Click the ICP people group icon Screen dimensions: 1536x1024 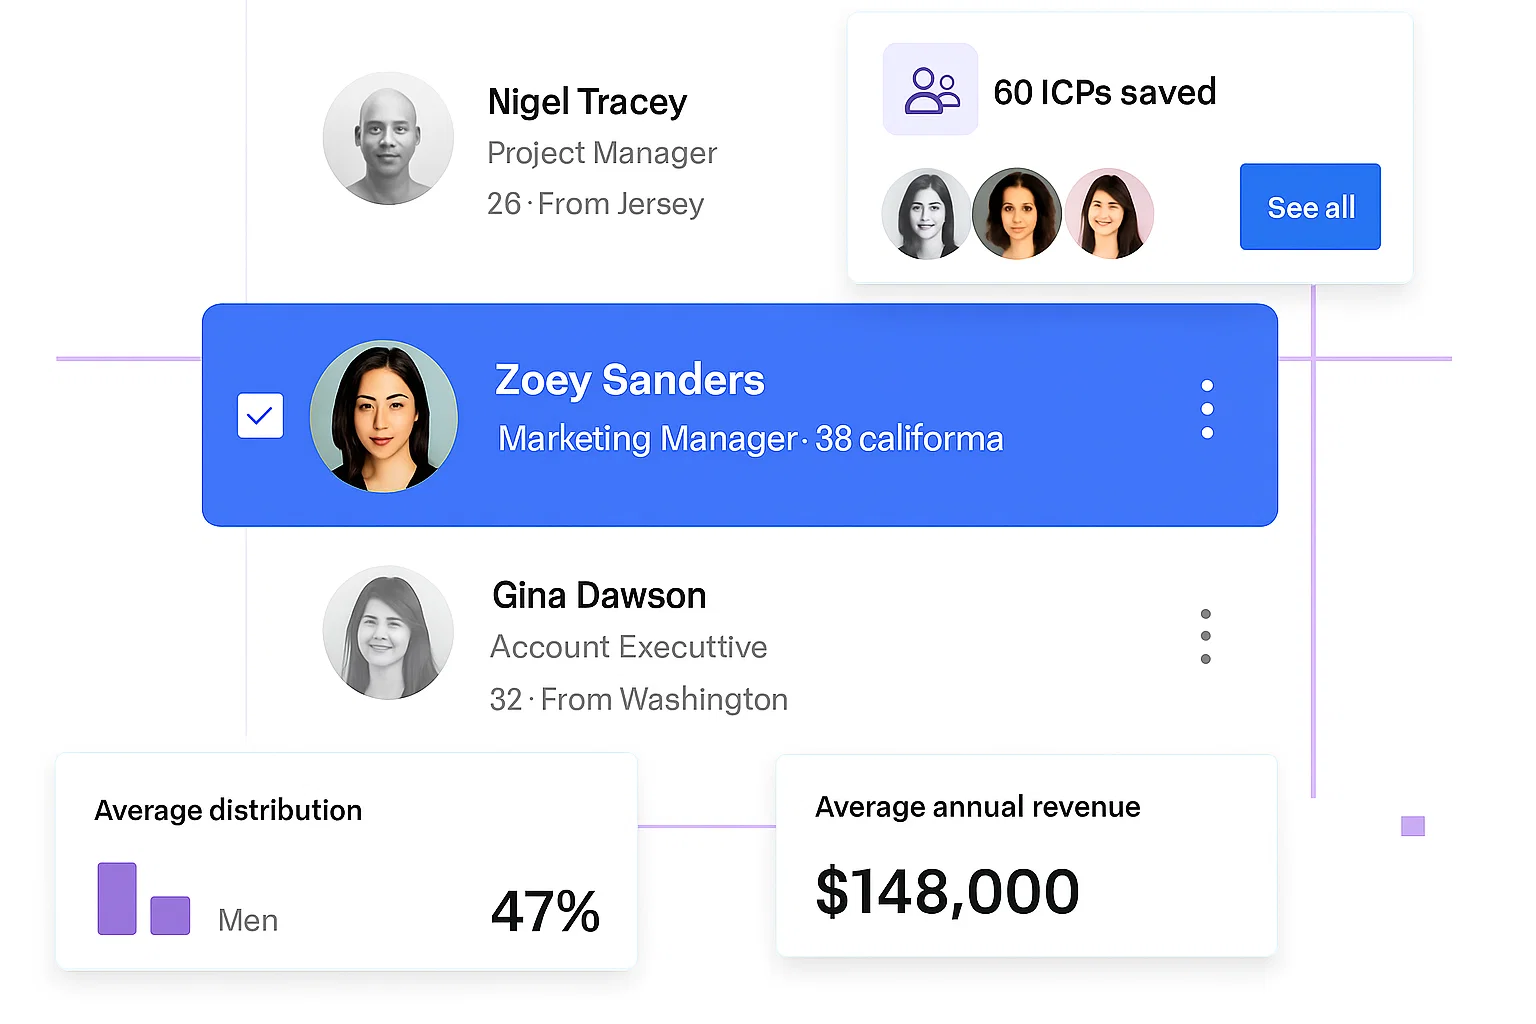coord(931,90)
